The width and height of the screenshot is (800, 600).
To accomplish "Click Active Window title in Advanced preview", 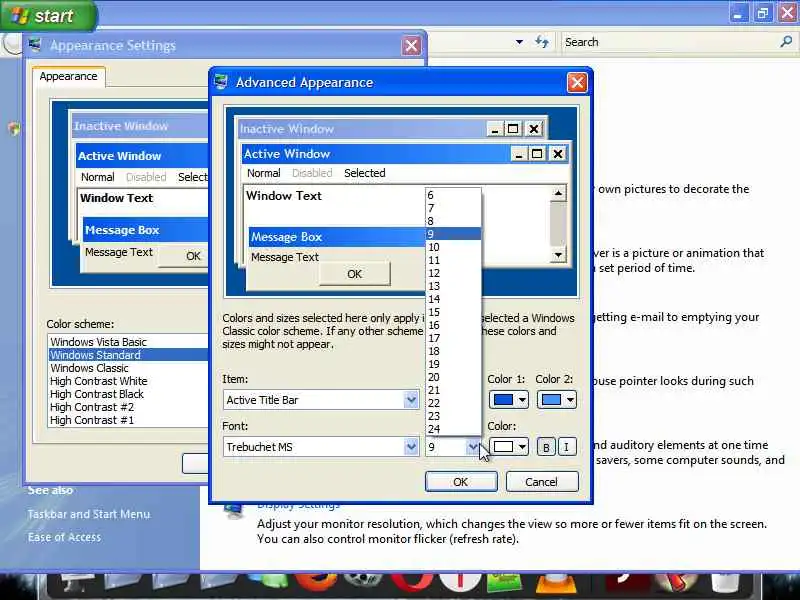I will click(287, 154).
